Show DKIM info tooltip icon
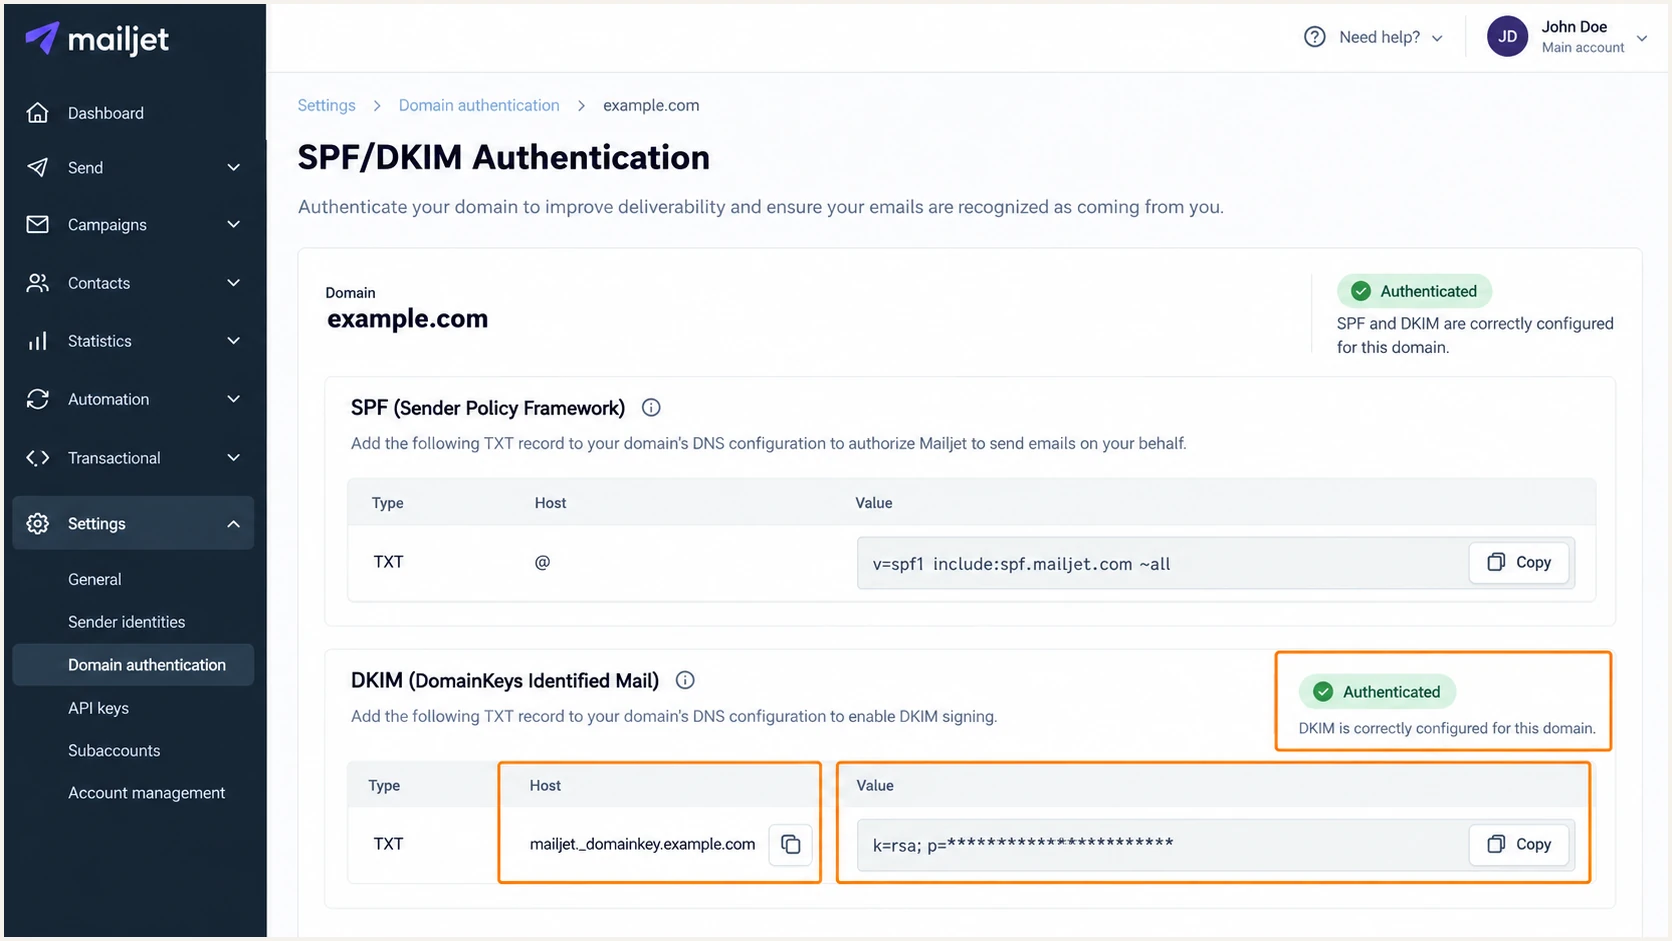The height and width of the screenshot is (941, 1672). coord(685,680)
